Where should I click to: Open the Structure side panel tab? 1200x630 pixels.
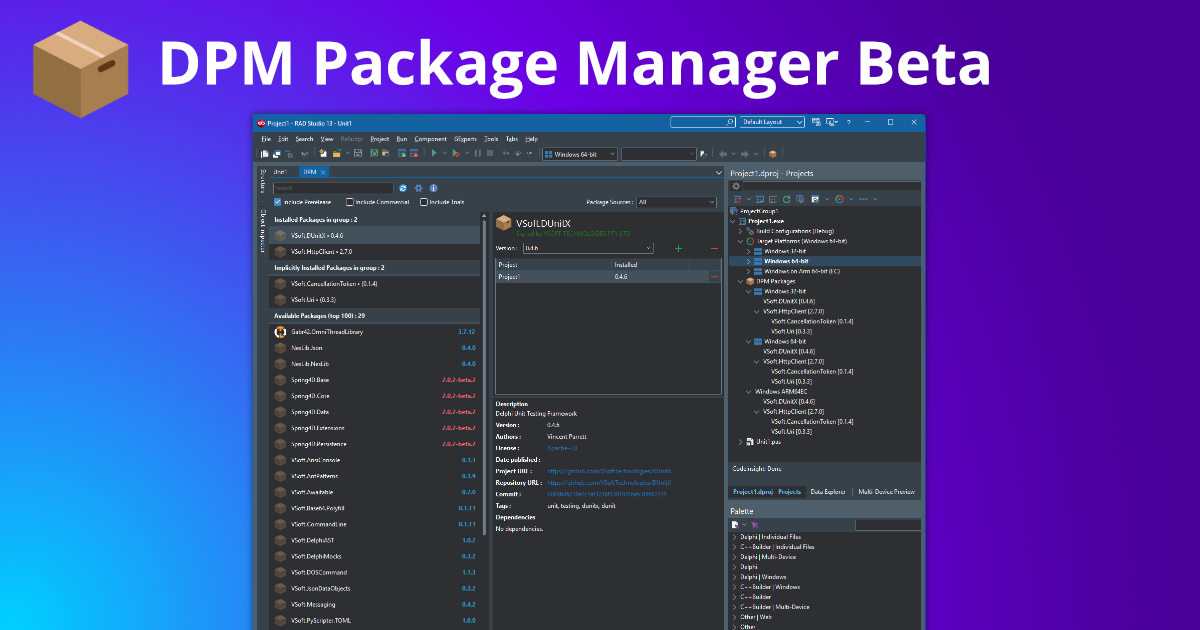[262, 181]
